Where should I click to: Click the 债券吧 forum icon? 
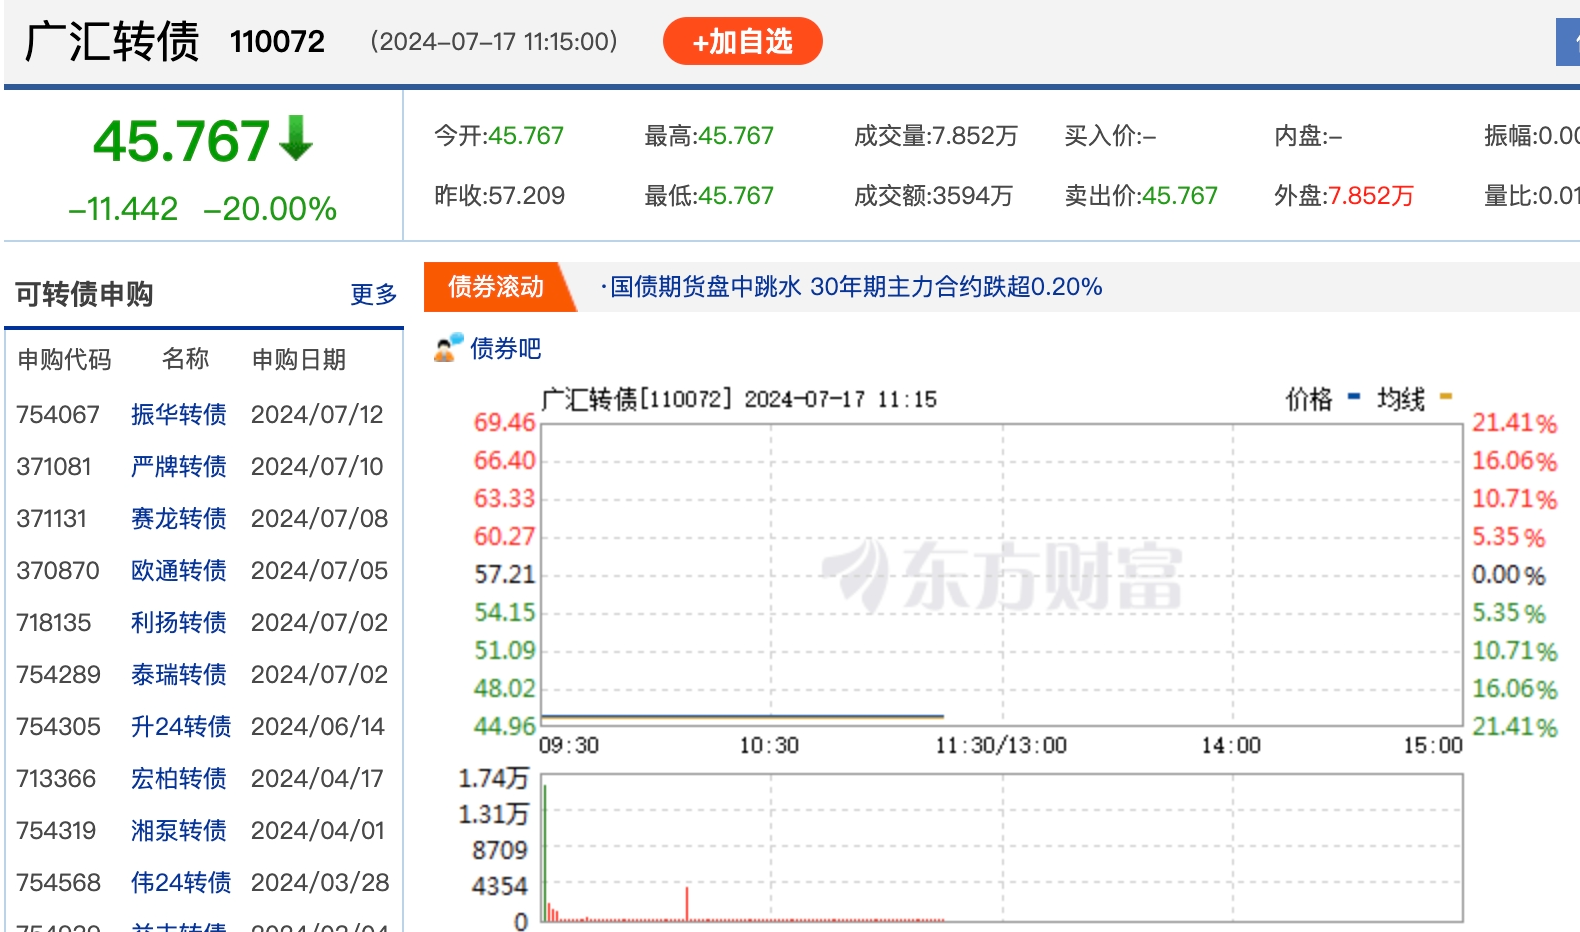[x=449, y=347]
